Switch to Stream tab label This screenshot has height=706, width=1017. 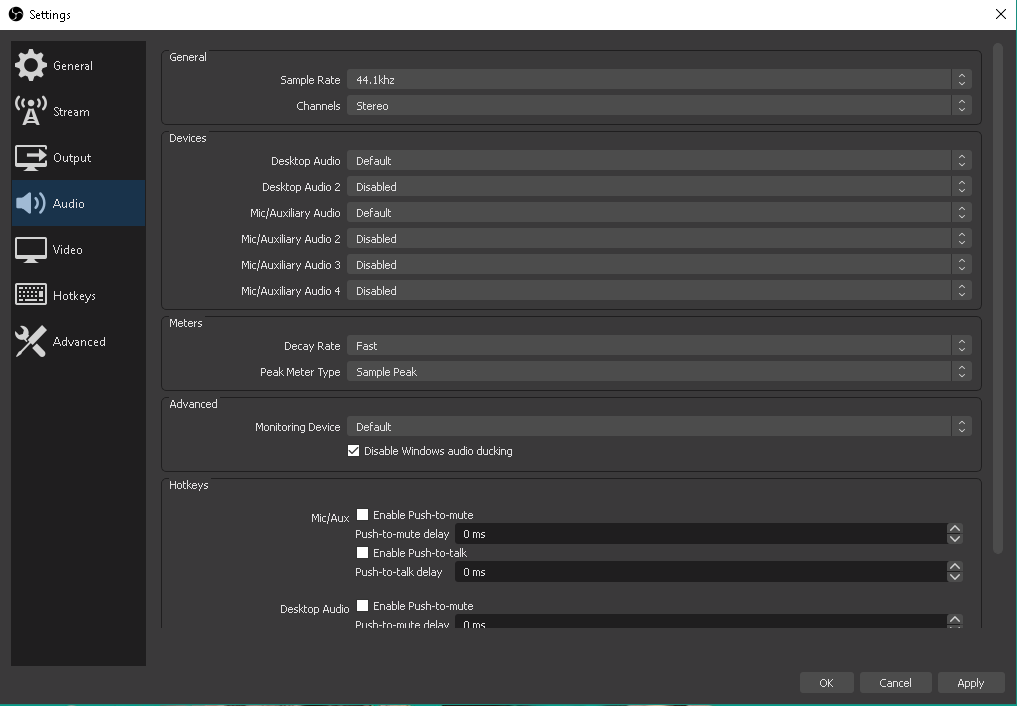71,112
